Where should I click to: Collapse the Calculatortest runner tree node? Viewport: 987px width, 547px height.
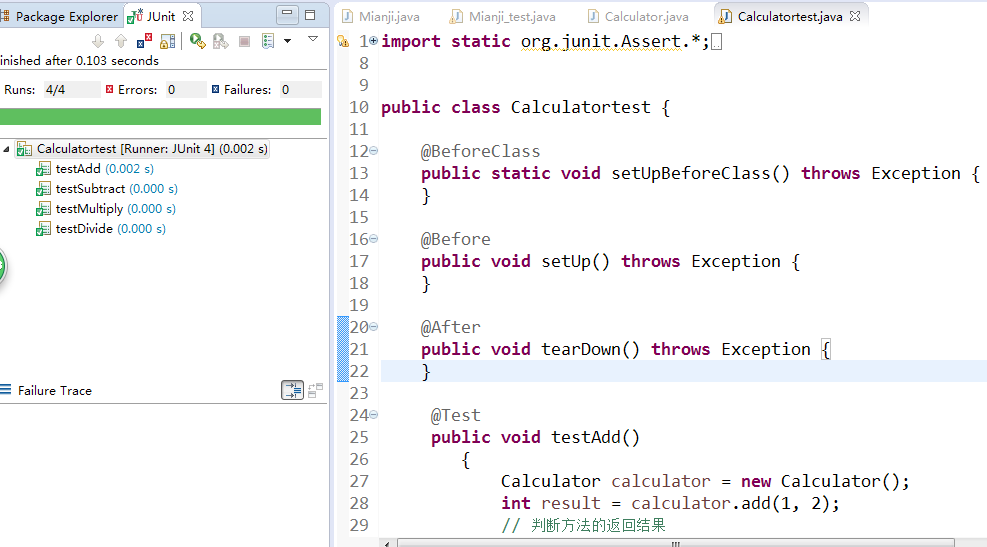pos(6,149)
